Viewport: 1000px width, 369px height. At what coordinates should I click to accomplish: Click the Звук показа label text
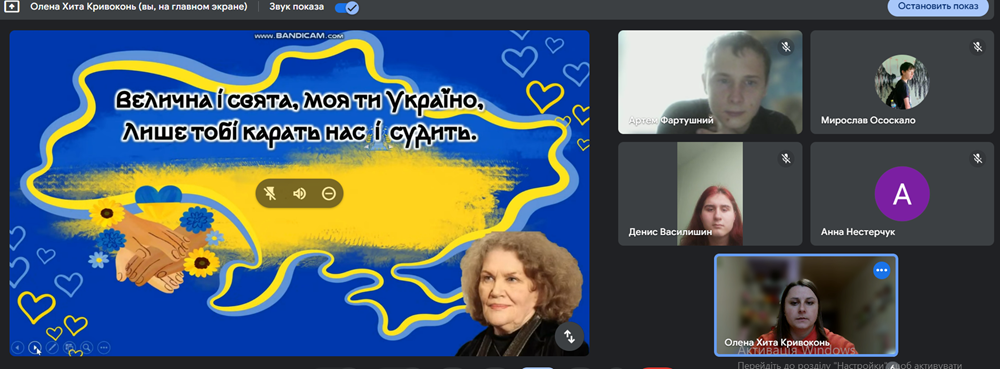[x=296, y=7]
